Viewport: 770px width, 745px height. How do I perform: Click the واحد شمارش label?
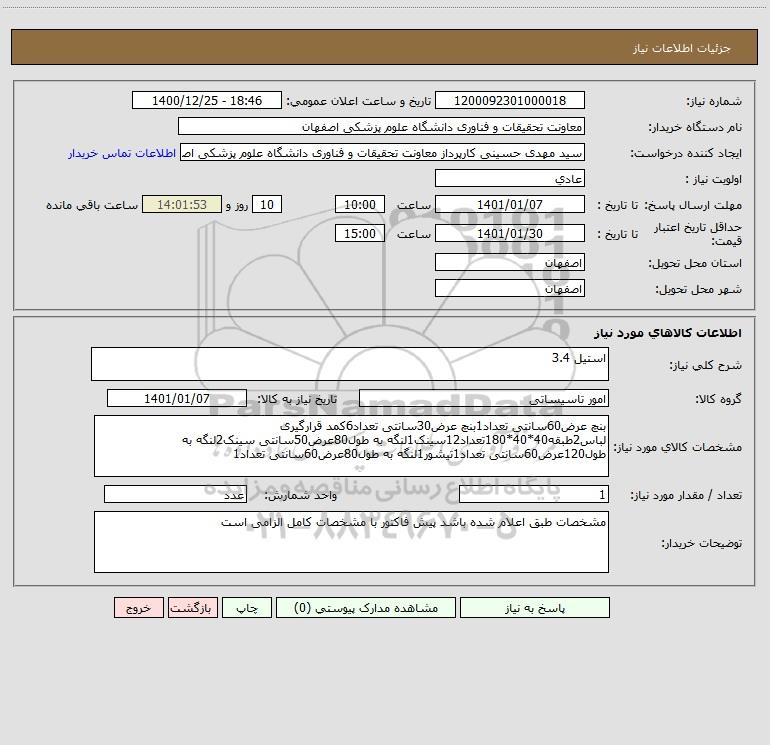[x=301, y=495]
